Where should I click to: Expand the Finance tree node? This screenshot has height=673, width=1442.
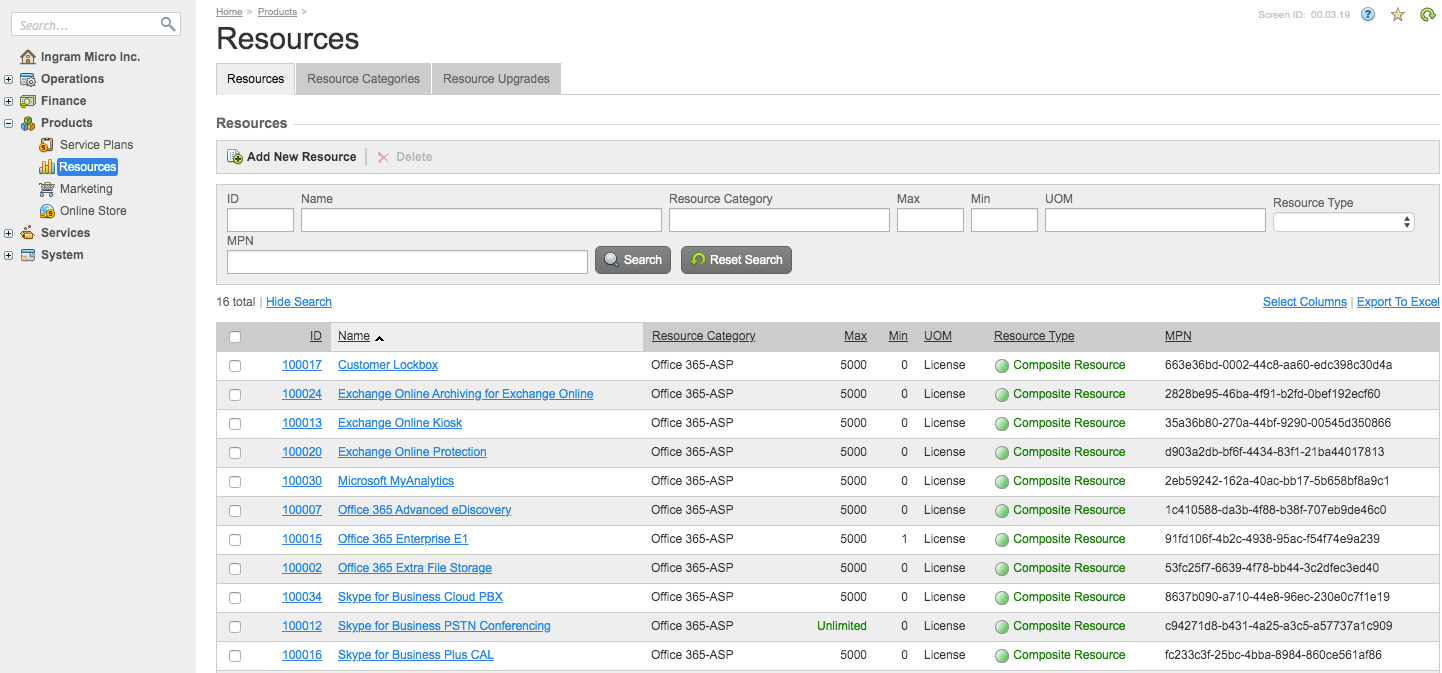[9, 101]
